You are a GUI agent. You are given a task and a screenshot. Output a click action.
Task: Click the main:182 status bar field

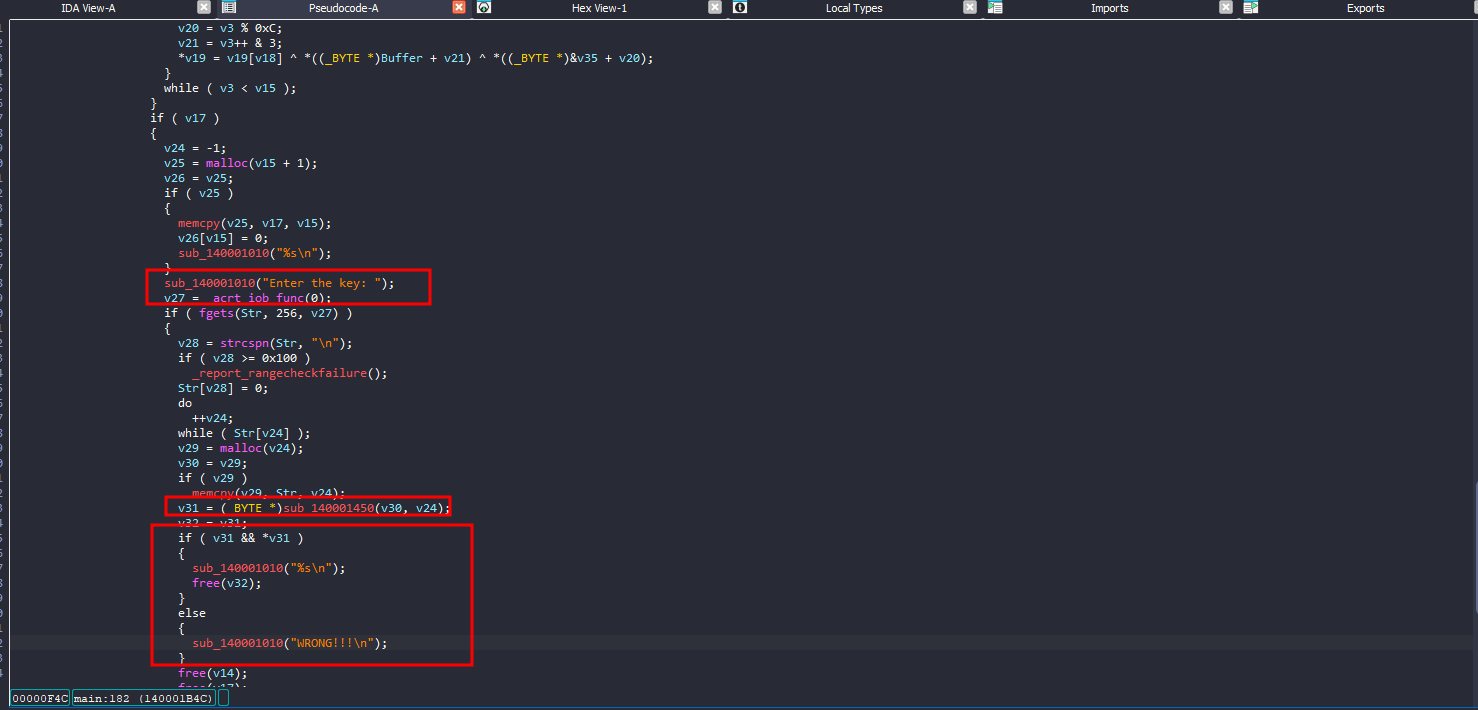point(144,698)
